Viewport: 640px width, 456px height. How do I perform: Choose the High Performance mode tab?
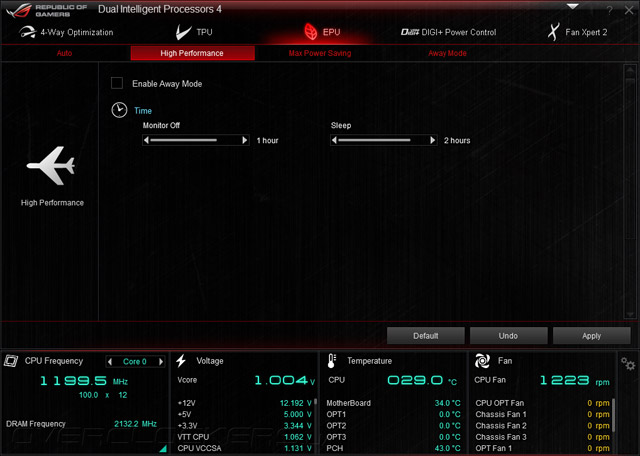coord(192,53)
